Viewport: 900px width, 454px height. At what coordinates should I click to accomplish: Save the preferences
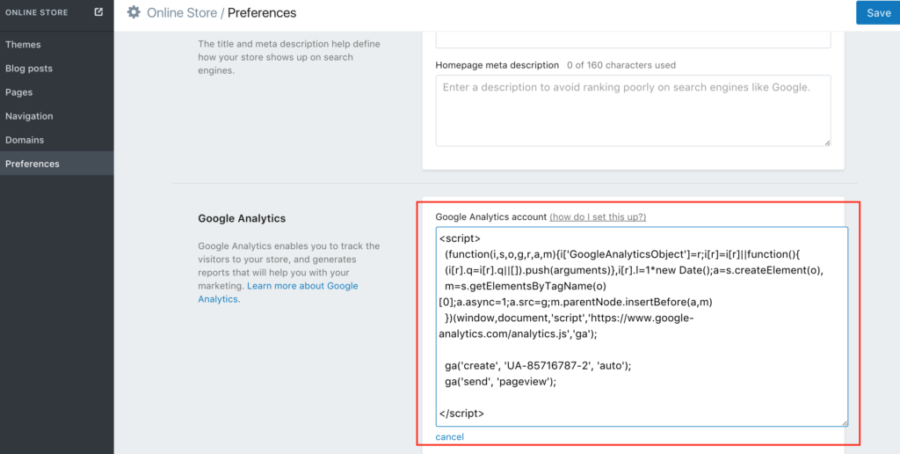(x=877, y=13)
